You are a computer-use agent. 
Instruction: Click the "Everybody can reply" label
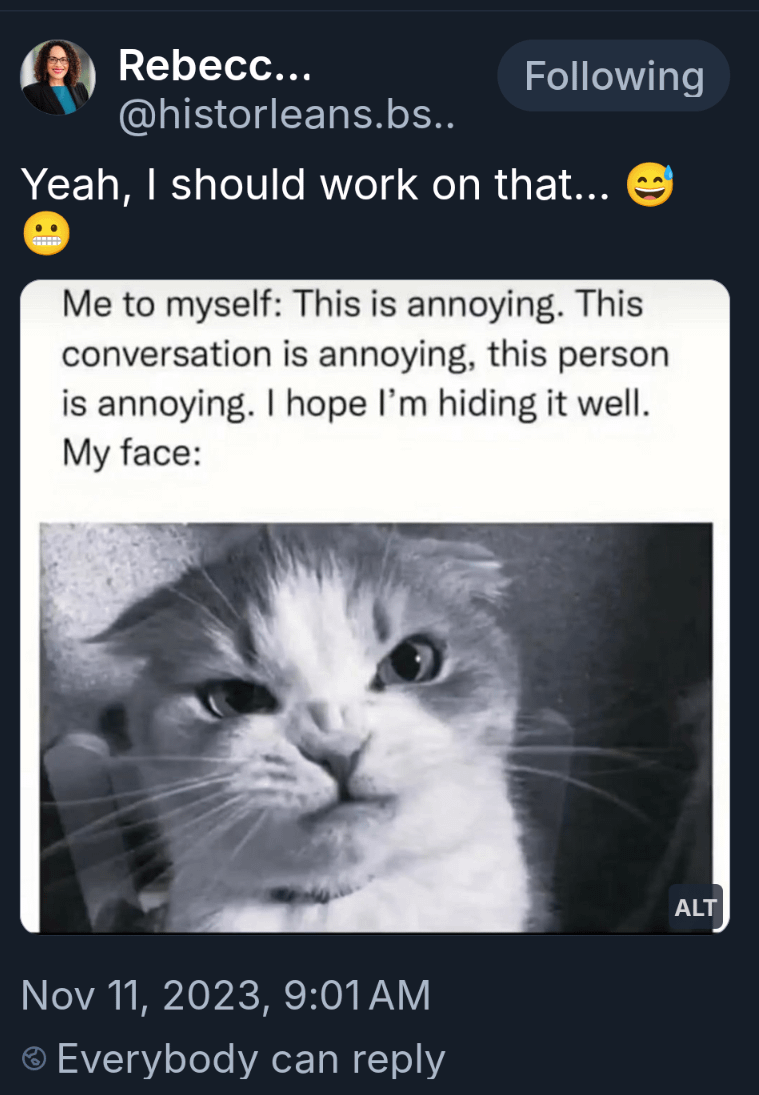[x=251, y=1059]
